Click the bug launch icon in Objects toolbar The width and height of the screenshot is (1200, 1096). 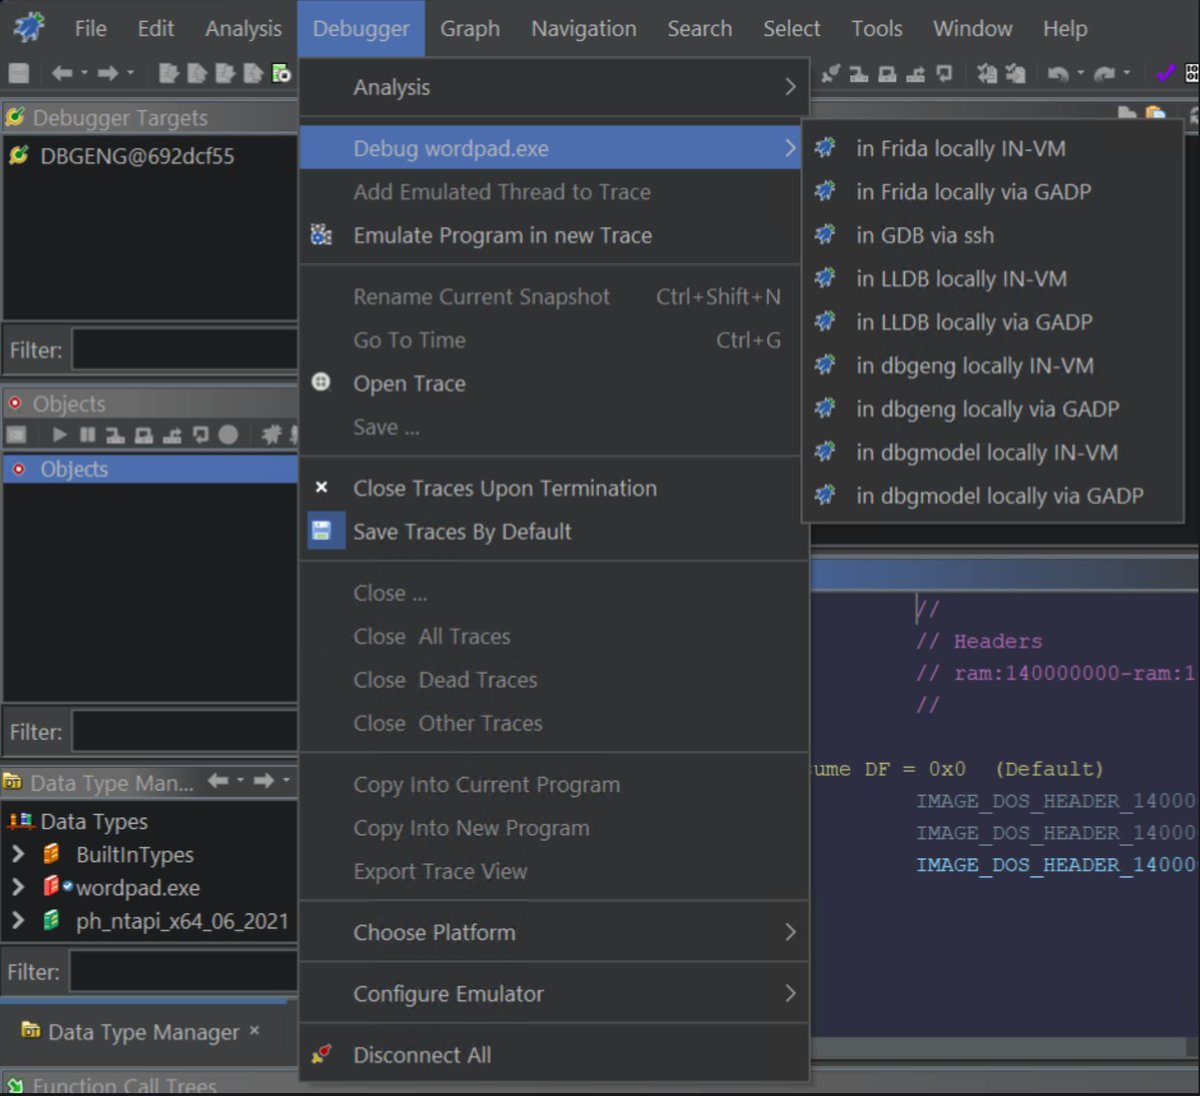click(x=271, y=434)
